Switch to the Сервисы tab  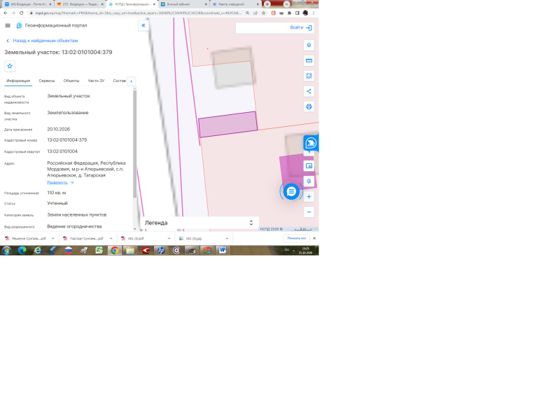point(47,81)
